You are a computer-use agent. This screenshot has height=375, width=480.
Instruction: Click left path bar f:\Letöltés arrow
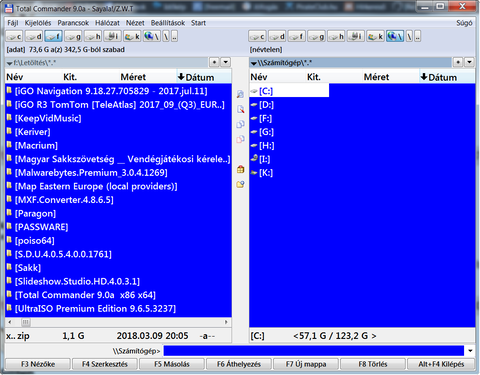click(10, 63)
